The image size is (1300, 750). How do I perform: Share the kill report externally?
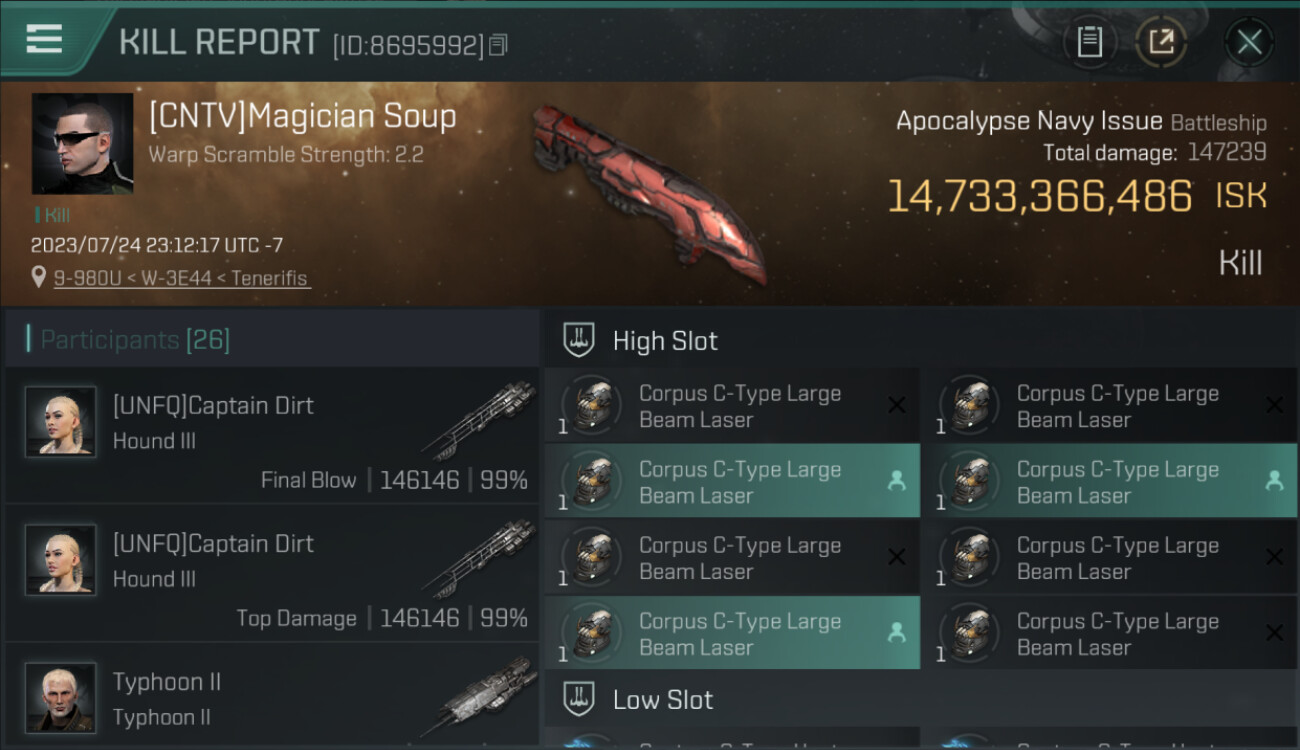1161,41
